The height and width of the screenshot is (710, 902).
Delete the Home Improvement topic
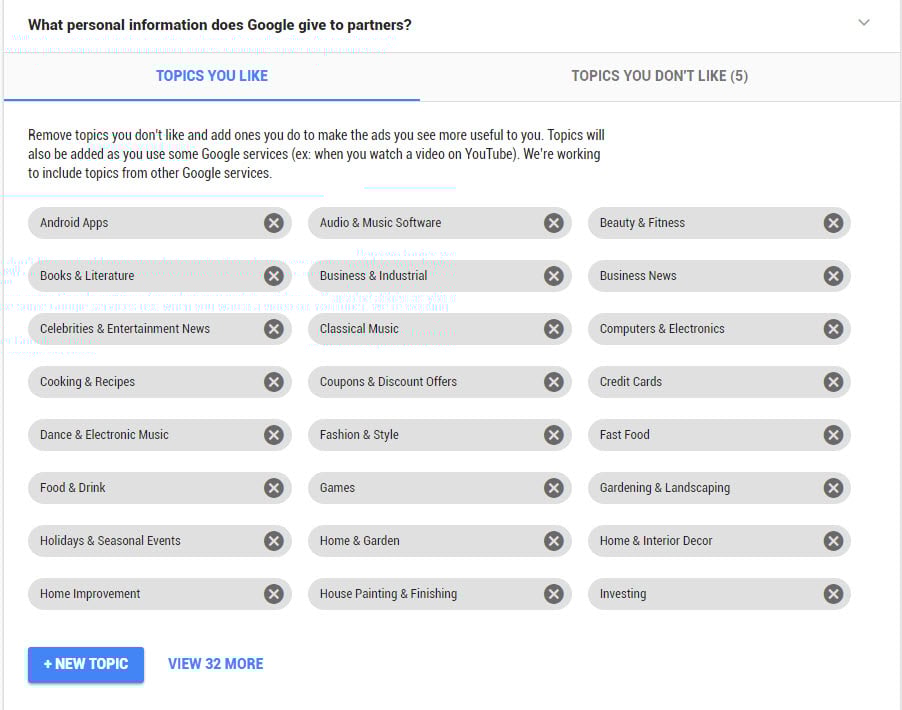click(x=273, y=594)
